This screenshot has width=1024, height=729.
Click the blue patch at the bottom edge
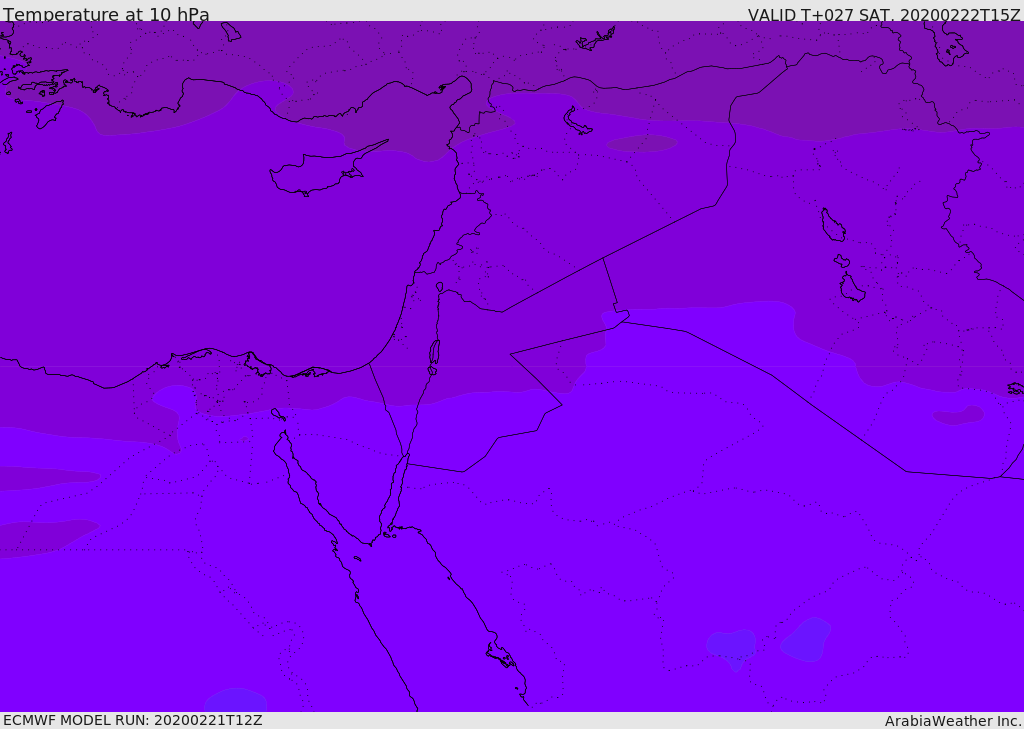[235, 701]
